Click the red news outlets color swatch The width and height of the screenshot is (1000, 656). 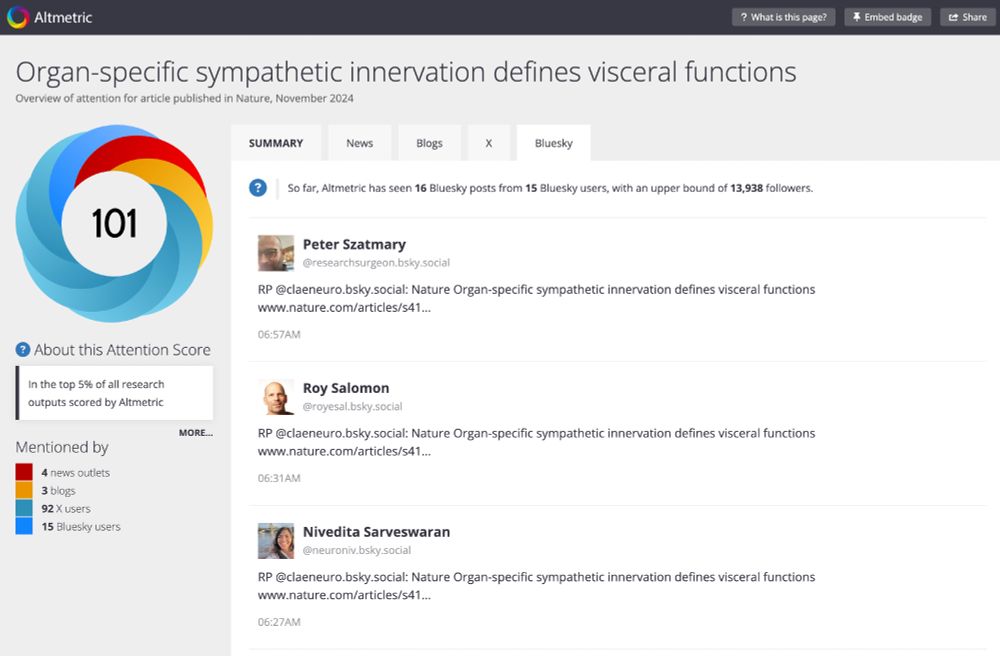24,472
